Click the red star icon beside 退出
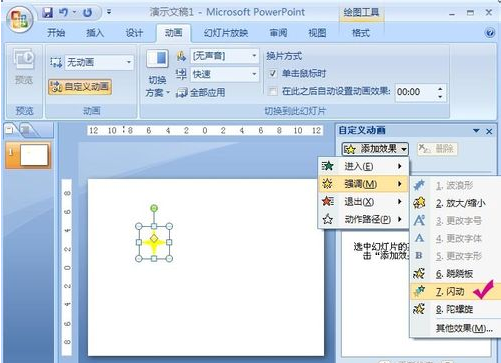 click(x=328, y=201)
